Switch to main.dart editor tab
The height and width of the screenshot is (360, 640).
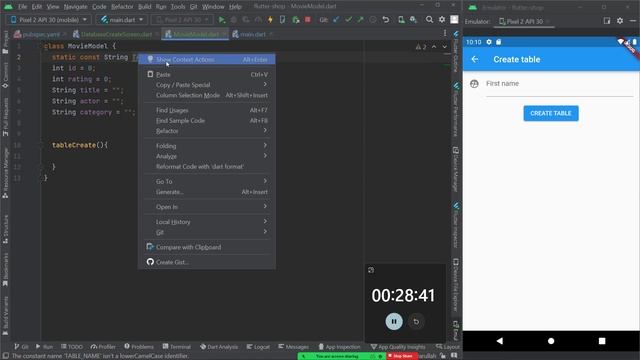pos(252,34)
